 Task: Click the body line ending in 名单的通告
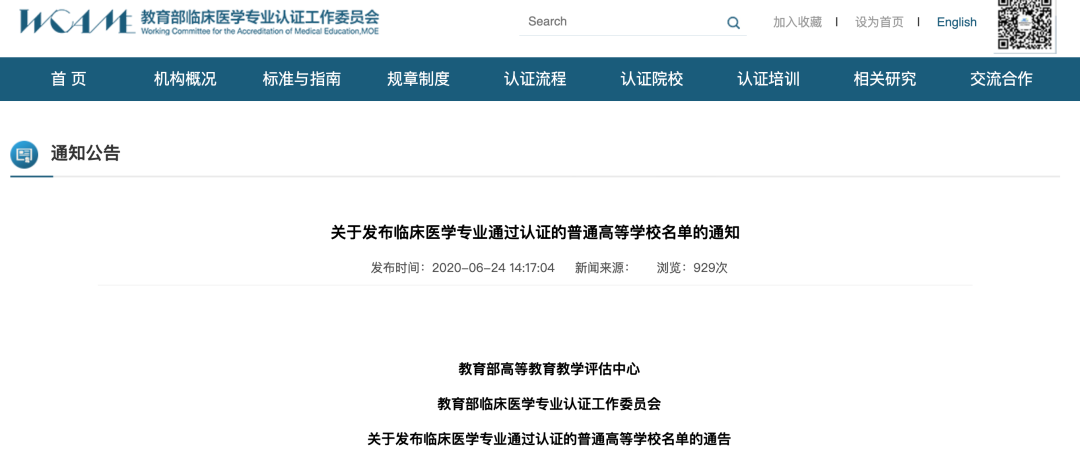click(549, 439)
